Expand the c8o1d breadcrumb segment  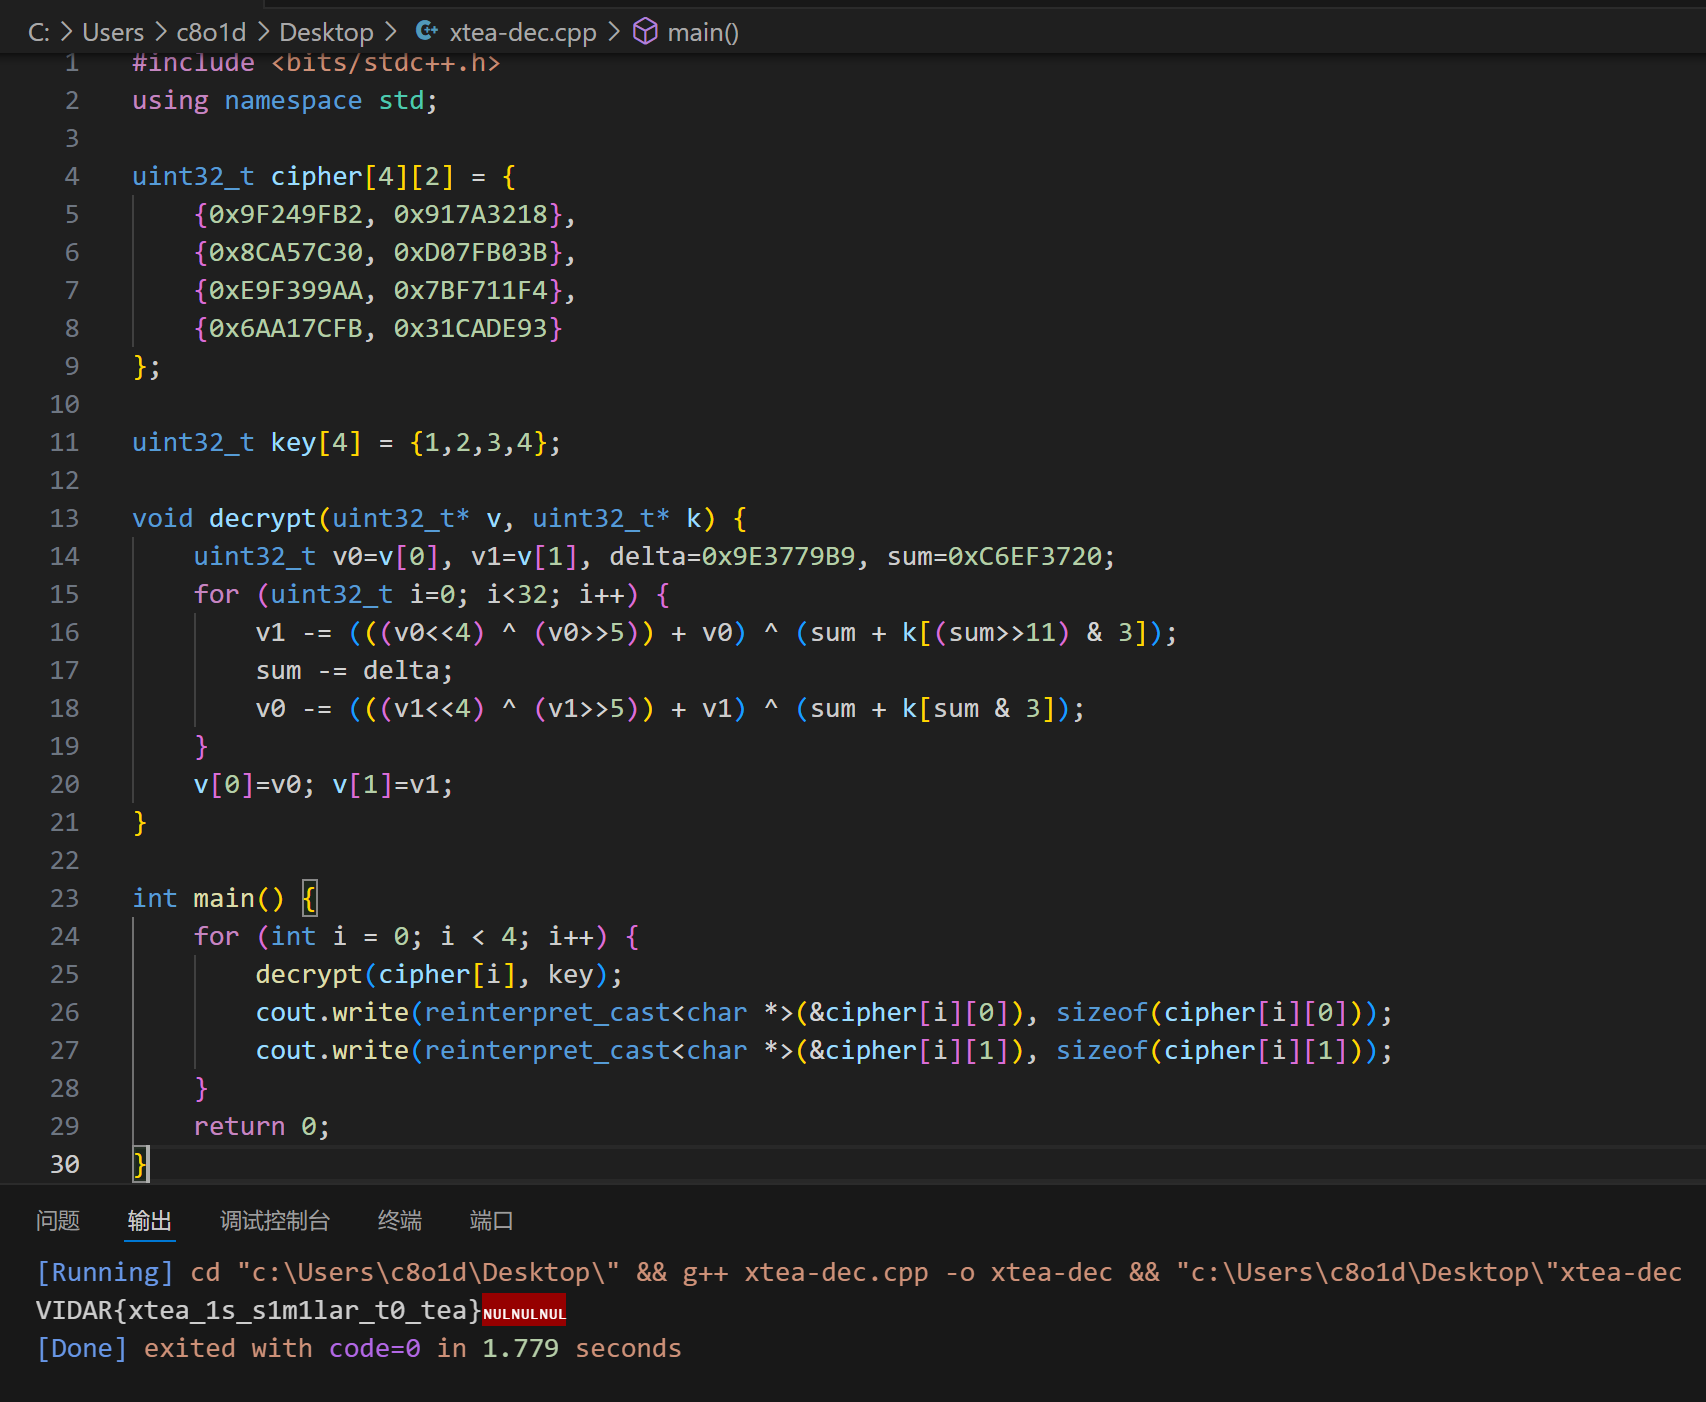pyautogui.click(x=211, y=32)
